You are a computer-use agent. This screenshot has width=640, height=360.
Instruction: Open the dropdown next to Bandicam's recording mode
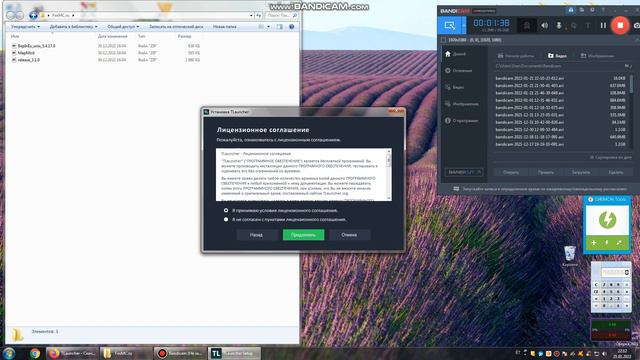[464, 25]
